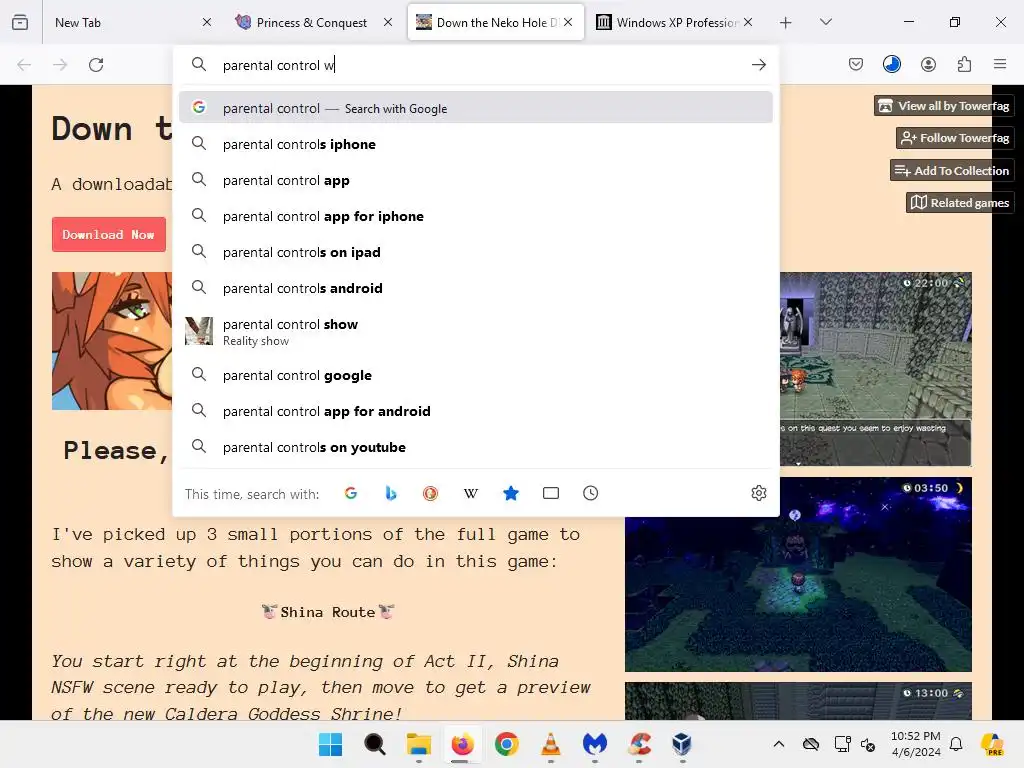Viewport: 1024px width, 768px height.
Task: Open File Explorer from taskbar
Action: [419, 744]
